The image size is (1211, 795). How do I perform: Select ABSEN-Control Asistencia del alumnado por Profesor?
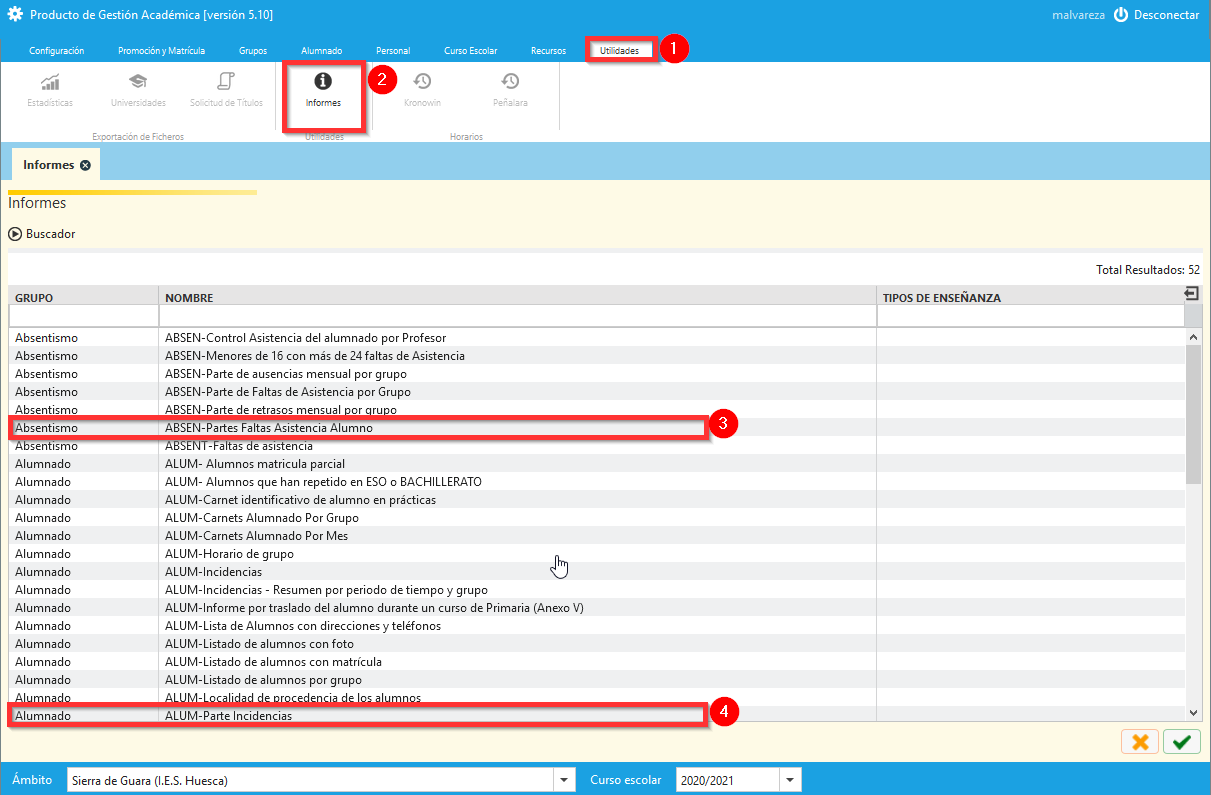pos(596,338)
